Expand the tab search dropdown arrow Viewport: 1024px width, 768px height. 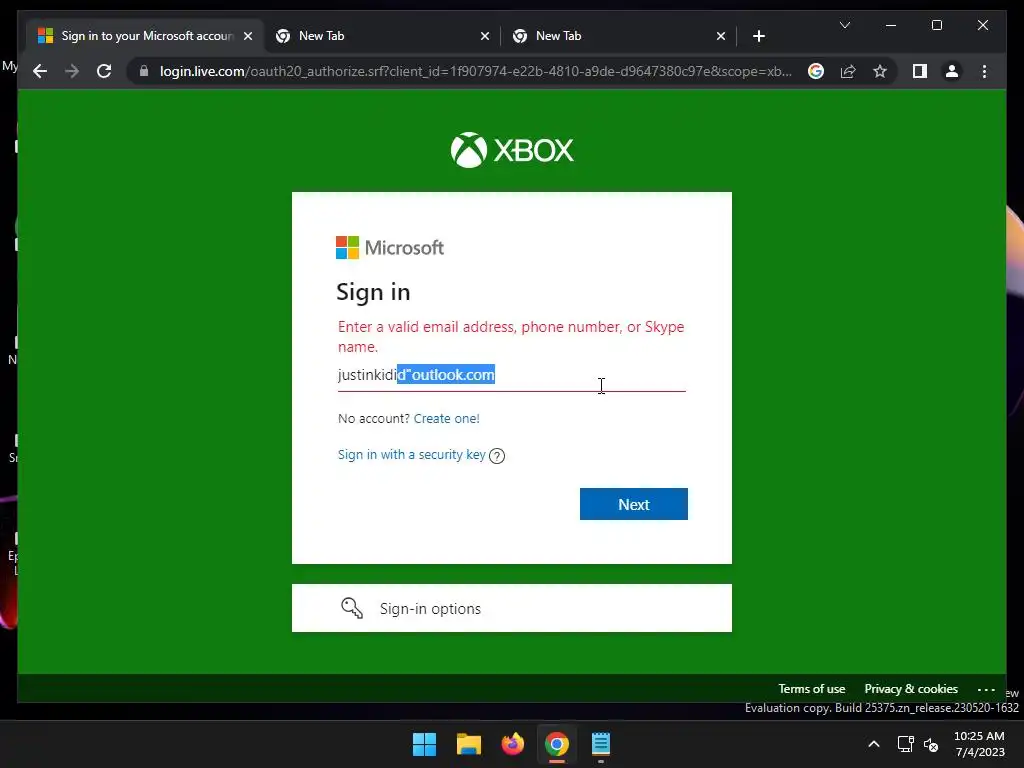click(844, 25)
